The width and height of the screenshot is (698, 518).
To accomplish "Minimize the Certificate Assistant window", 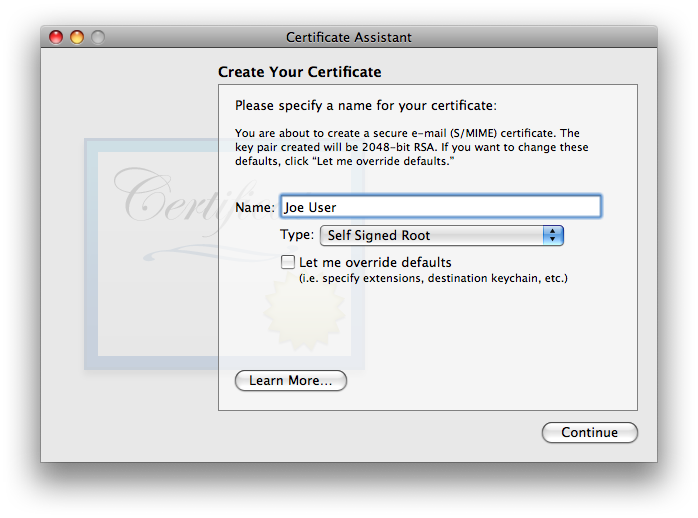I will point(77,37).
